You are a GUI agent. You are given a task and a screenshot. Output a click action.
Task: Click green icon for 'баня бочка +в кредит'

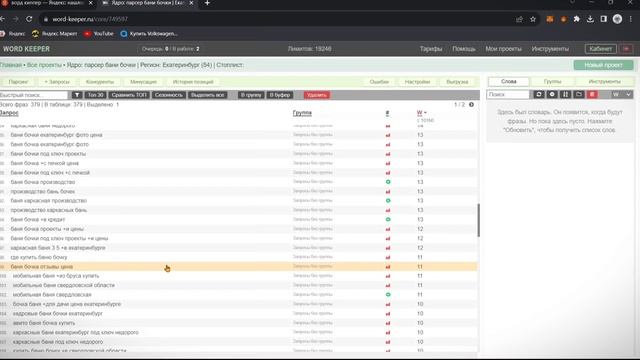(388, 220)
